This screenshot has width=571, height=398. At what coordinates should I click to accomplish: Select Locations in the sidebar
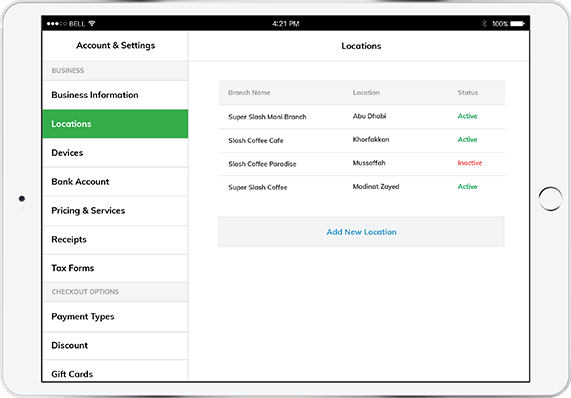click(x=115, y=124)
